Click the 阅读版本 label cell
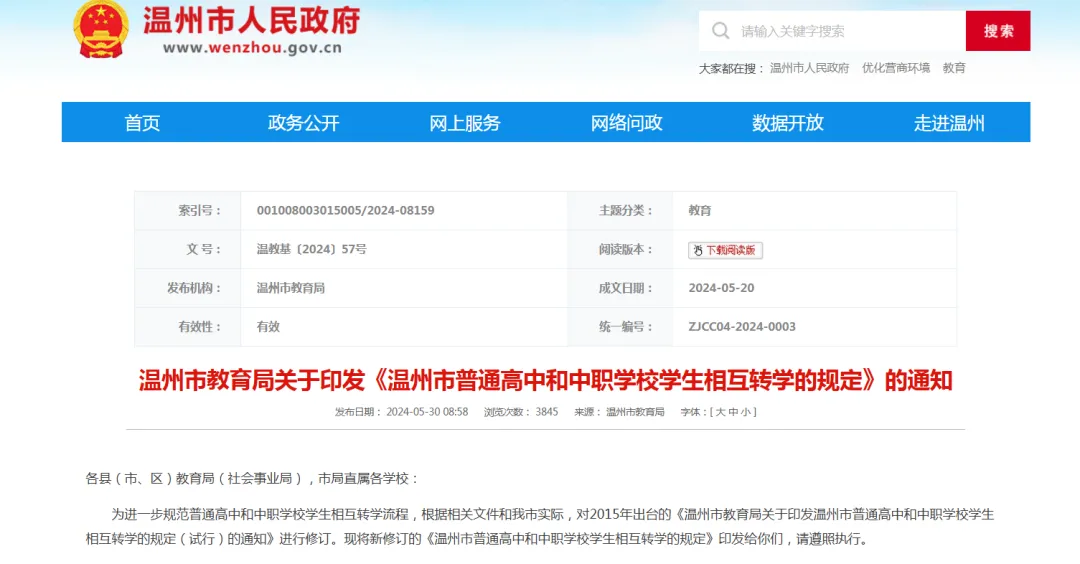 pos(620,249)
